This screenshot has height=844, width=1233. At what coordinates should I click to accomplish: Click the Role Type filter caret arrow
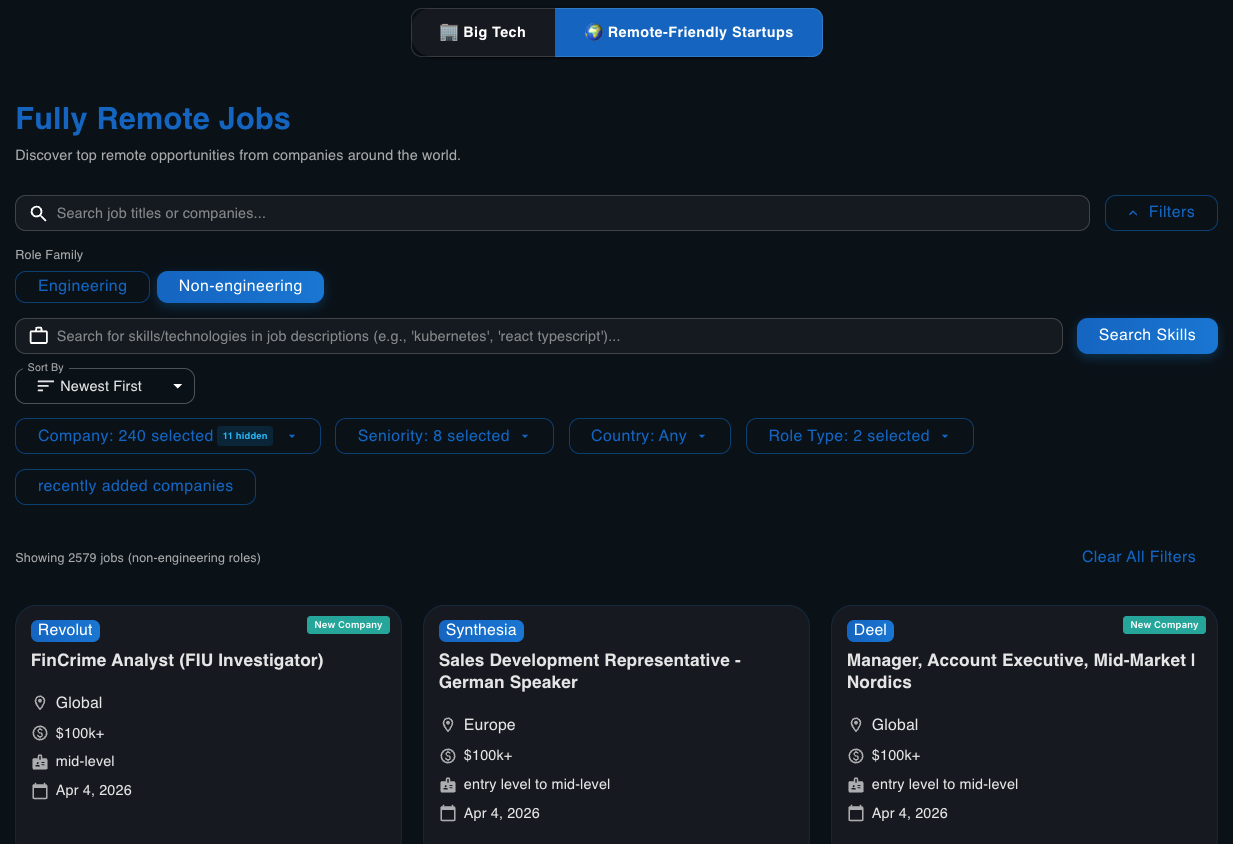pyautogui.click(x=945, y=436)
